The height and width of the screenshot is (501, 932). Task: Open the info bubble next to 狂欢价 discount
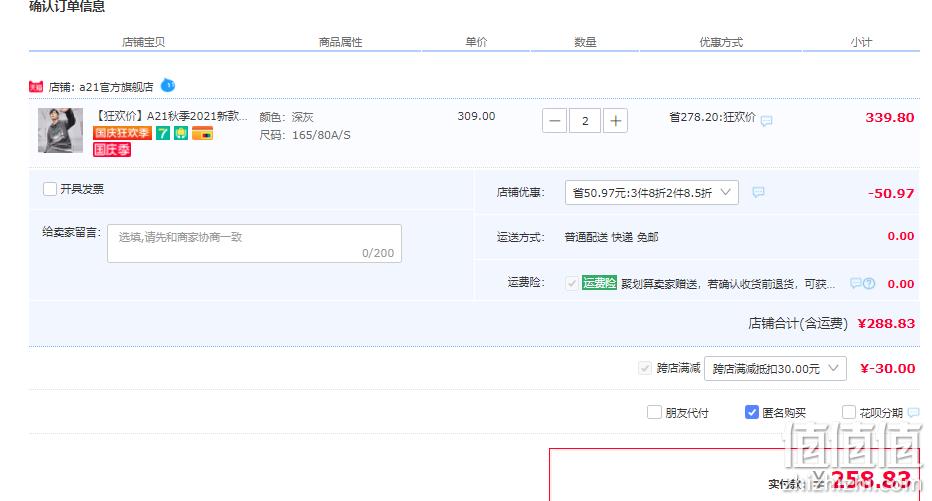pos(767,121)
